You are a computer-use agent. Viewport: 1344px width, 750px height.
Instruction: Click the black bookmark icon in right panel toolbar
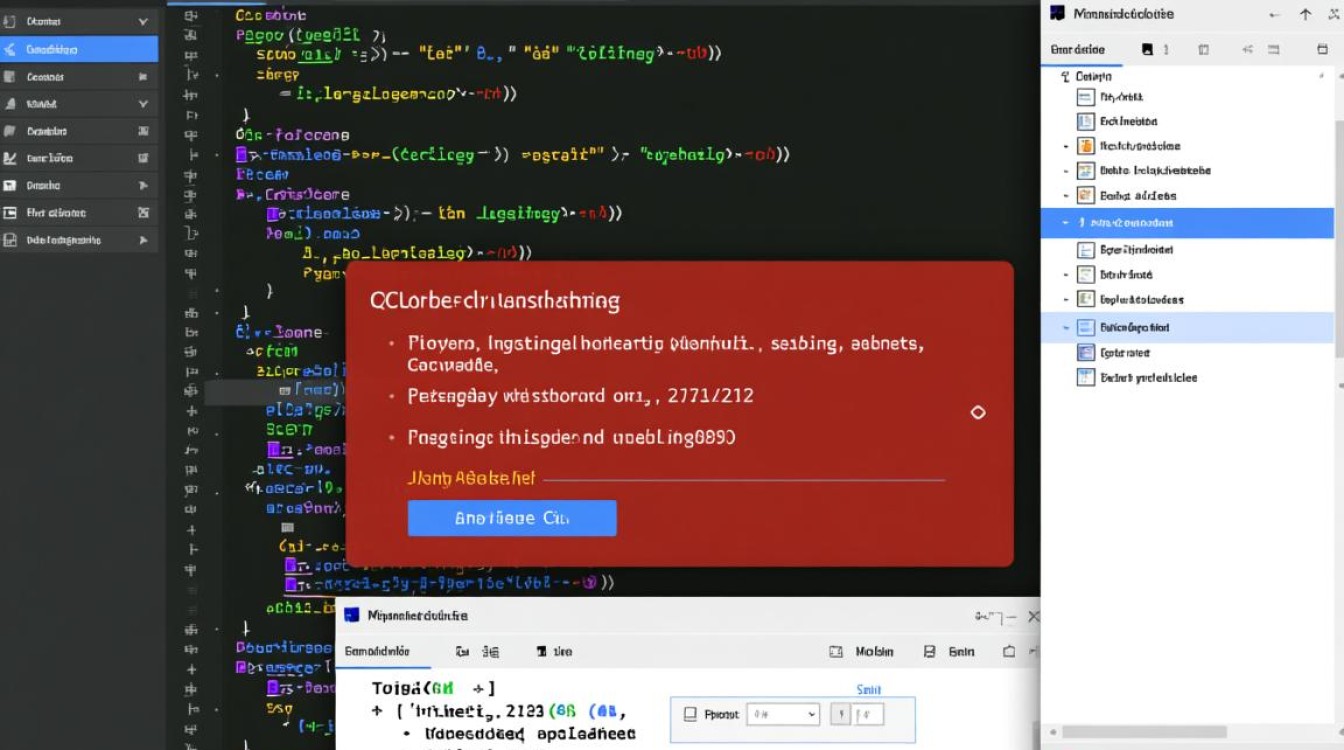tap(1147, 49)
